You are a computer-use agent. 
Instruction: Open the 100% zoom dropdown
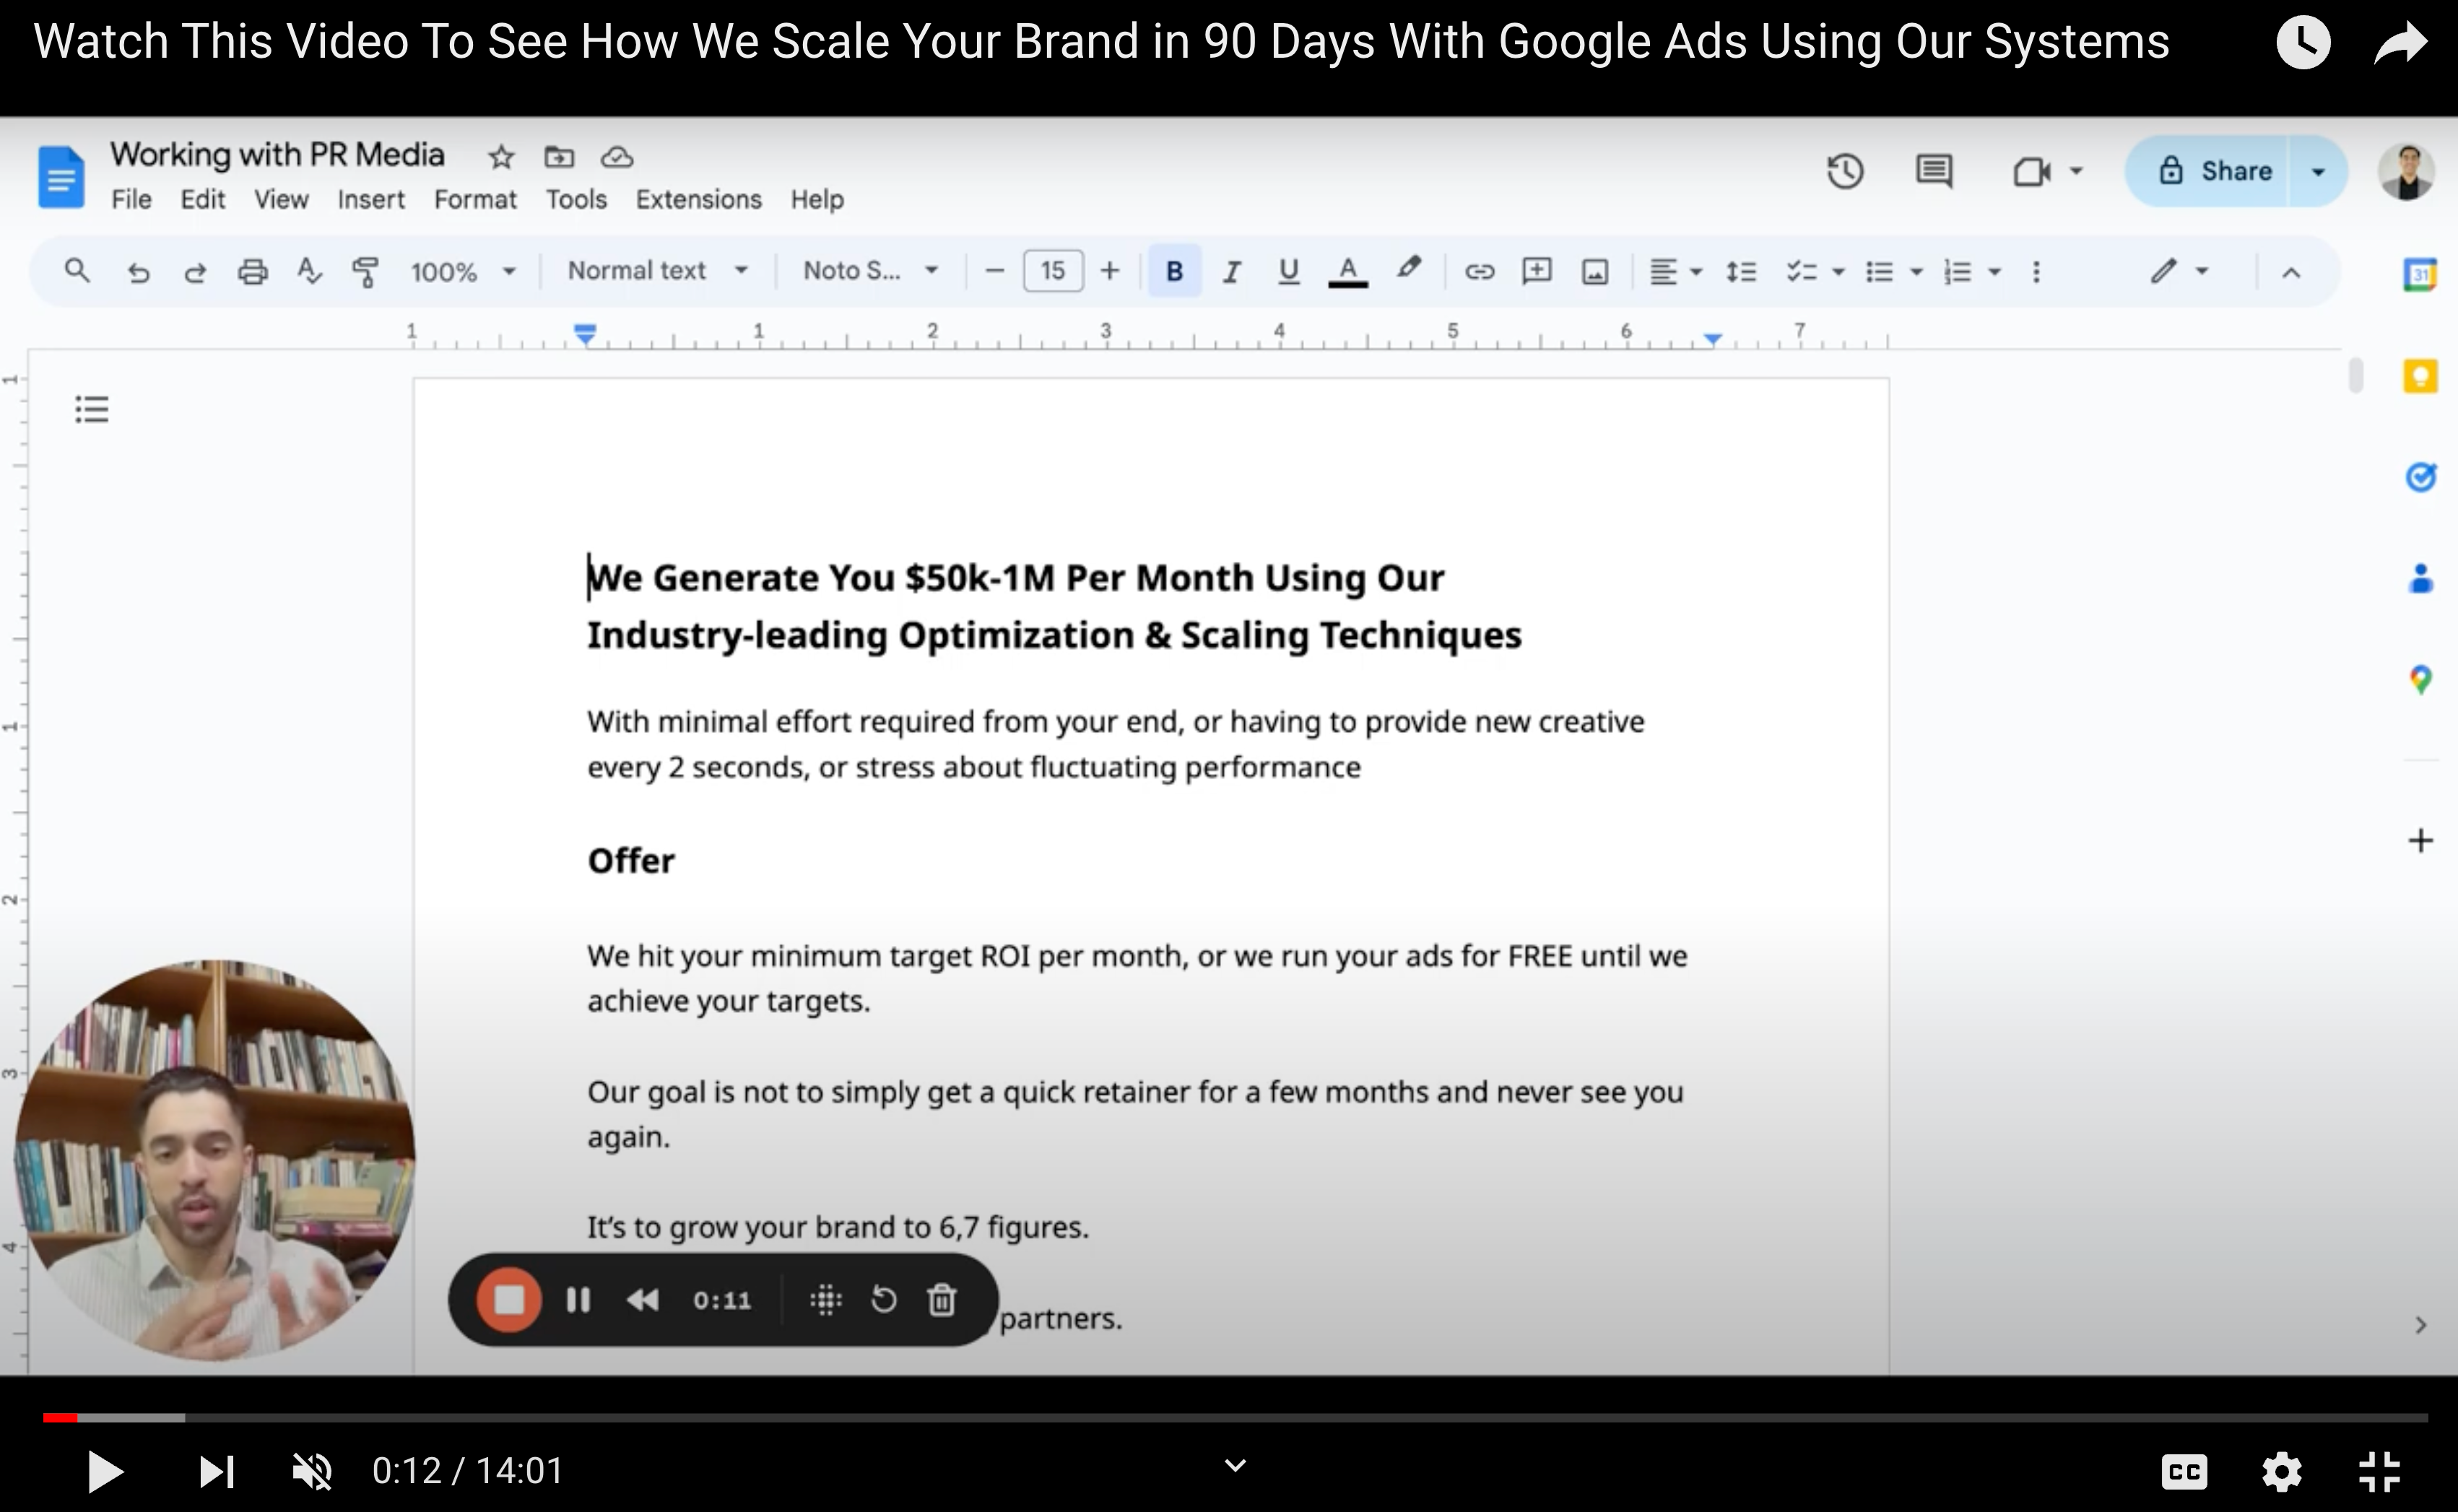click(463, 272)
